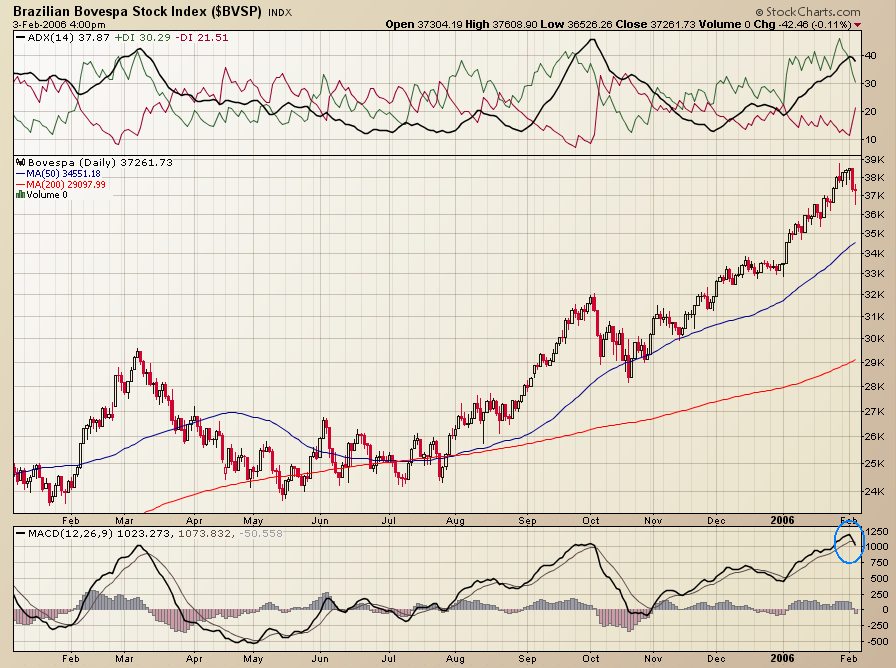The width and height of the screenshot is (896, 668).
Task: Click the 2006 label under the price panel
Action: pos(782,520)
